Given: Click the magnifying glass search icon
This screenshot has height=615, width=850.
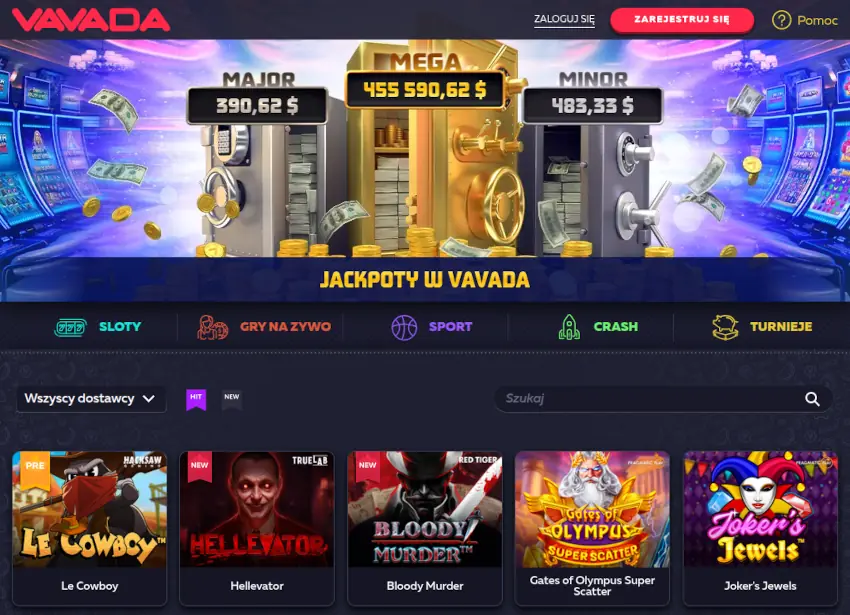Looking at the screenshot, I should click(812, 399).
